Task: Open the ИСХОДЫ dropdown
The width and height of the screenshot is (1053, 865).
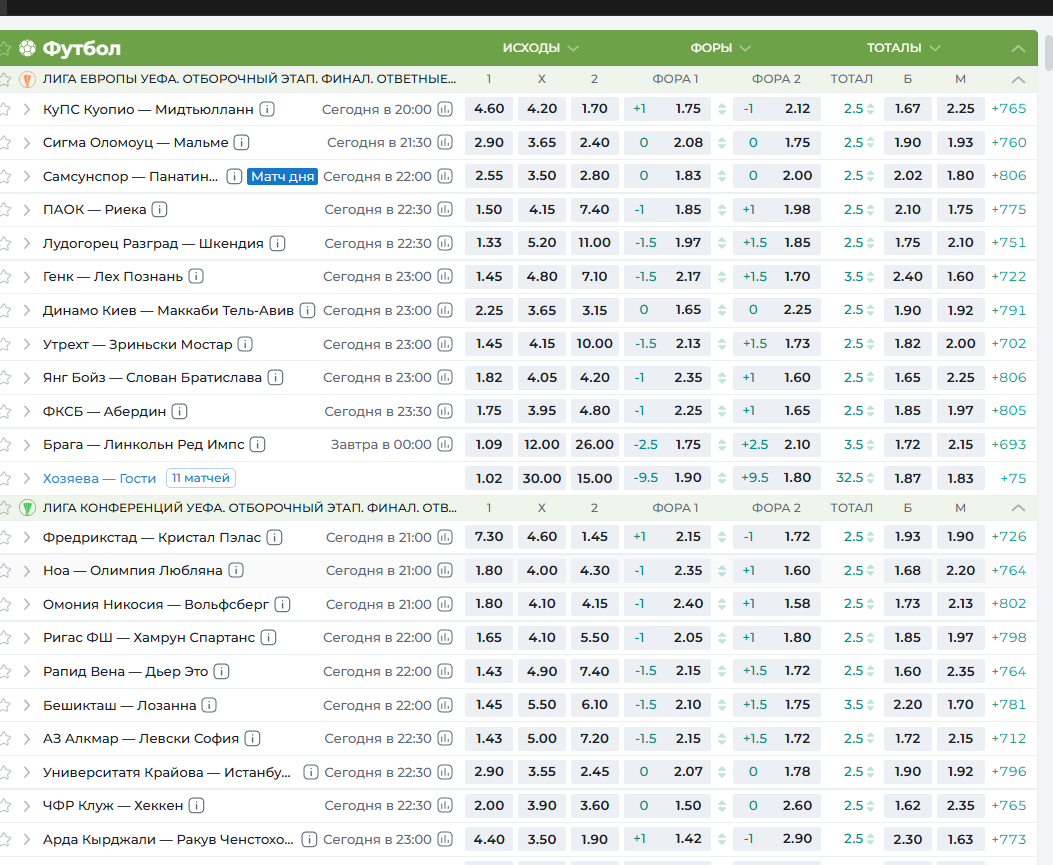Action: [541, 48]
